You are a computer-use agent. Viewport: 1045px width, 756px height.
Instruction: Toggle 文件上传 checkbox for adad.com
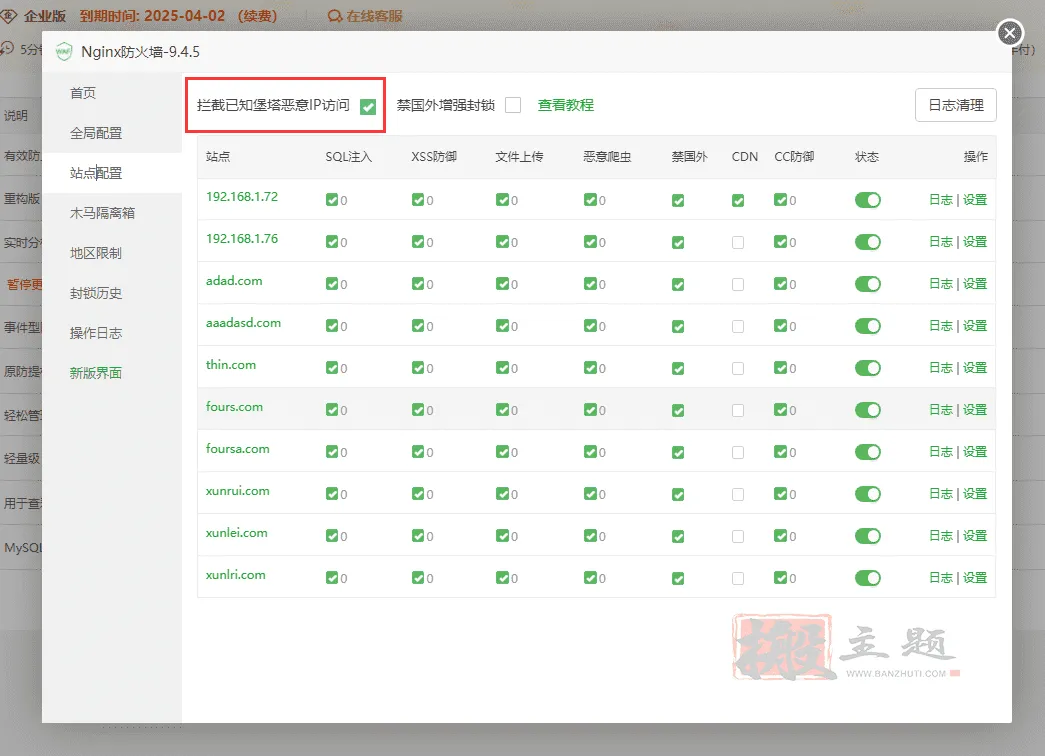point(503,283)
